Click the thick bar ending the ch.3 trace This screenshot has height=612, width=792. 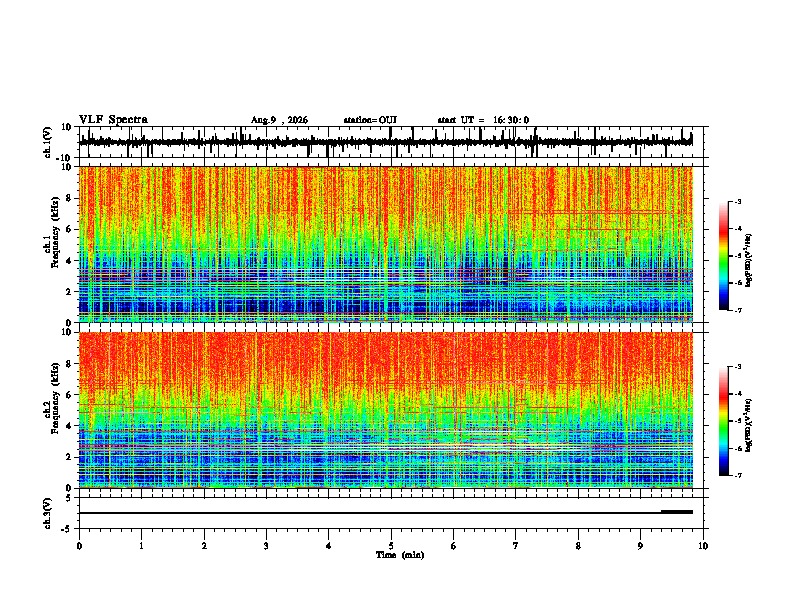[x=677, y=512]
